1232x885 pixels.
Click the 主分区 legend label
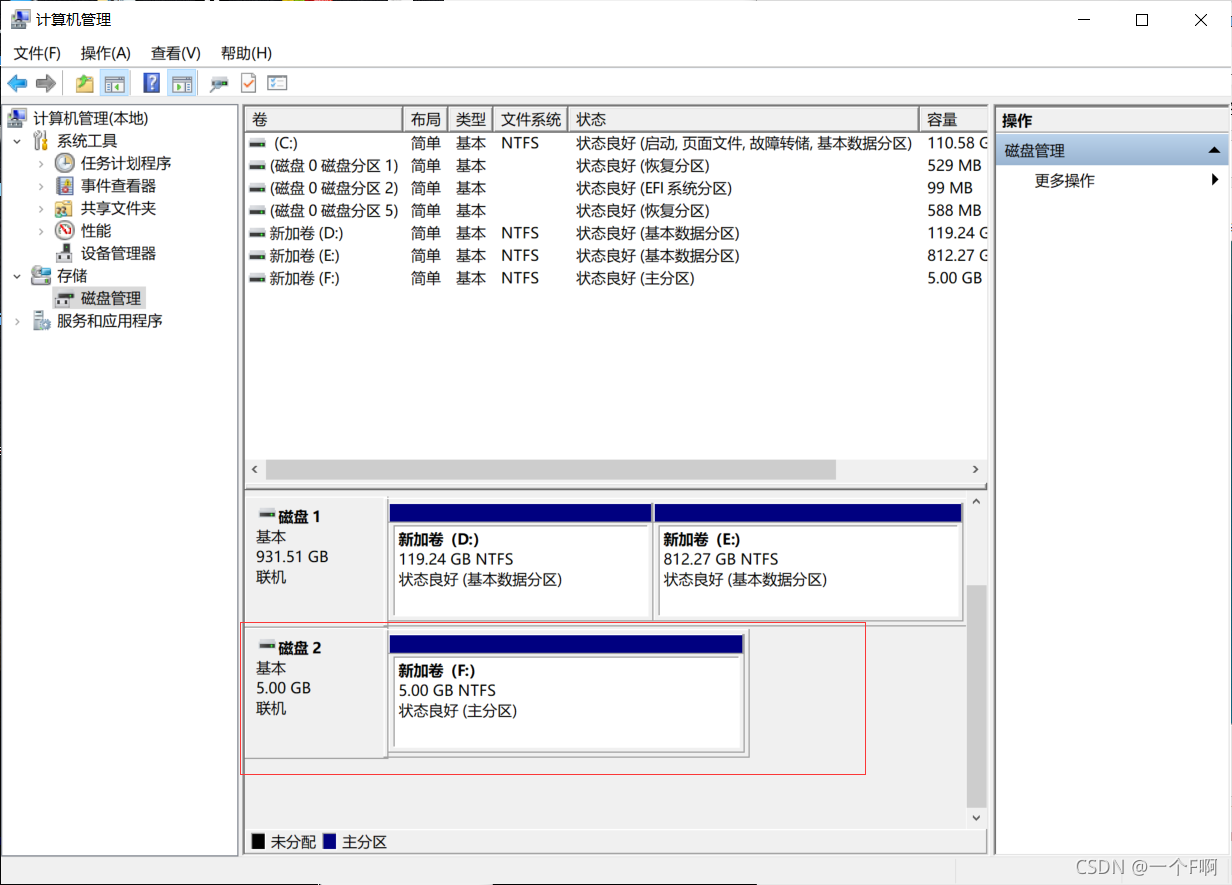pos(364,842)
